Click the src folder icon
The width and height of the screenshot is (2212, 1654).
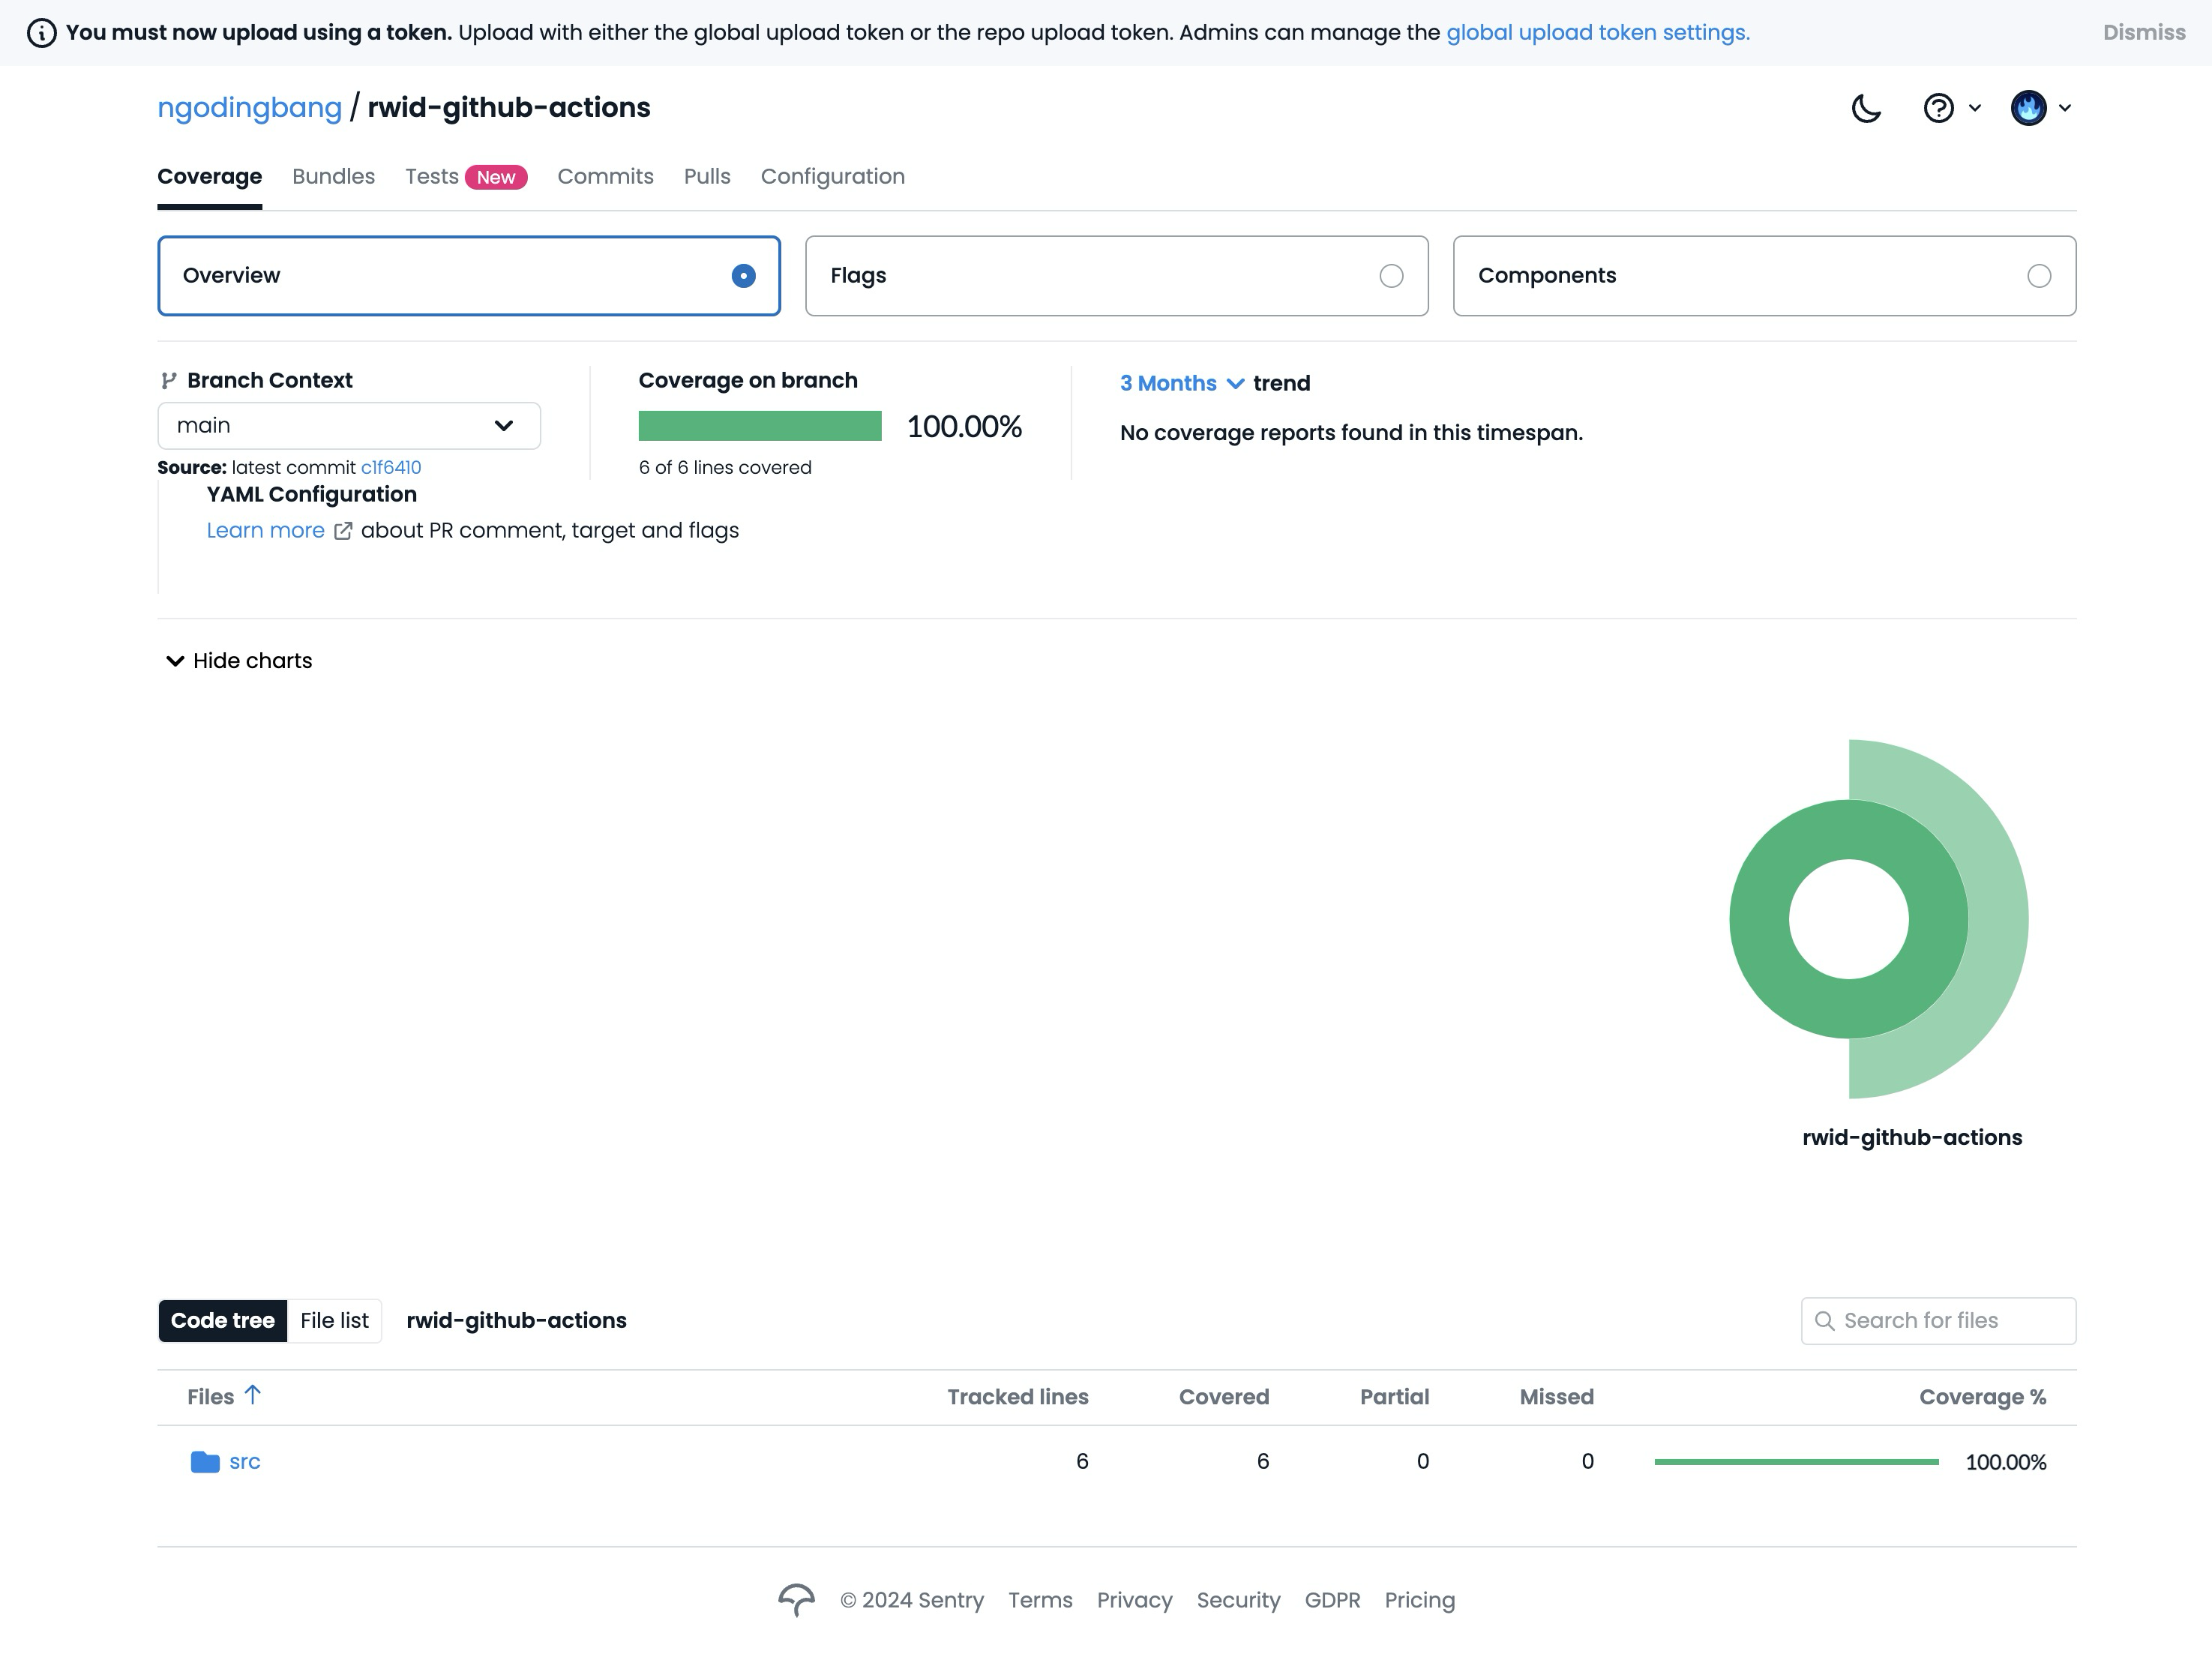205,1462
